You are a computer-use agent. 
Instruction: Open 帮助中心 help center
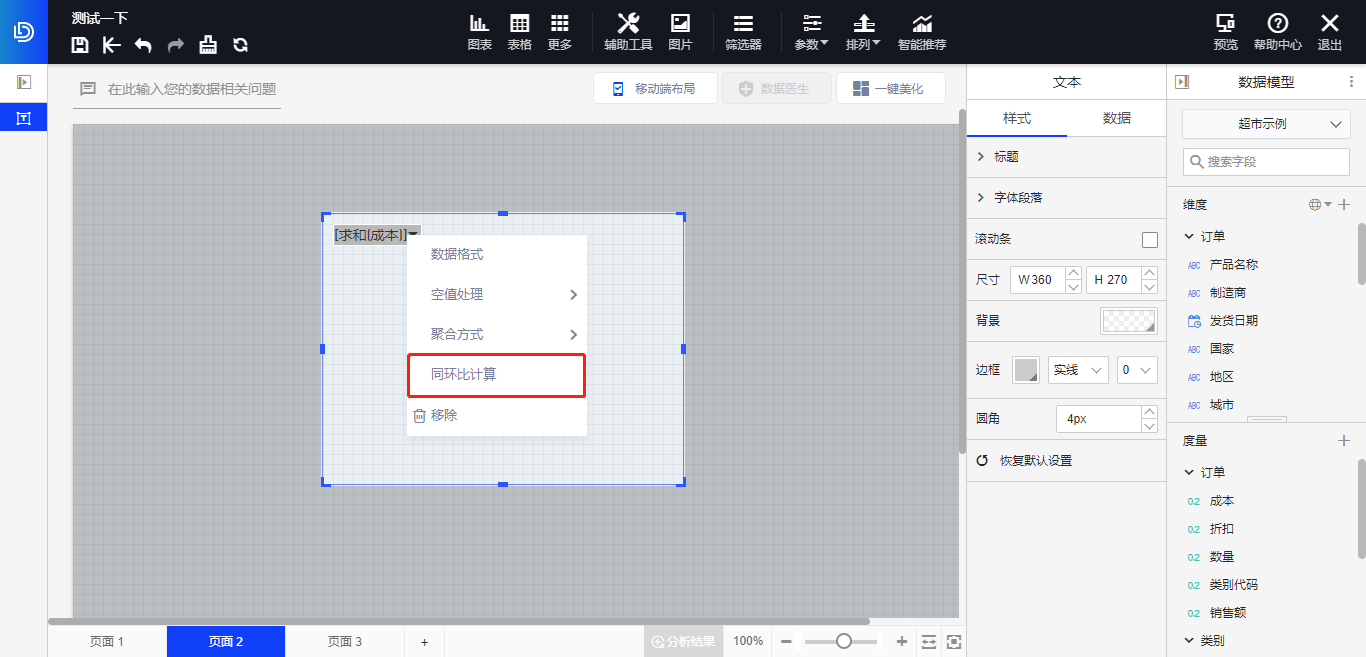coord(1277,32)
